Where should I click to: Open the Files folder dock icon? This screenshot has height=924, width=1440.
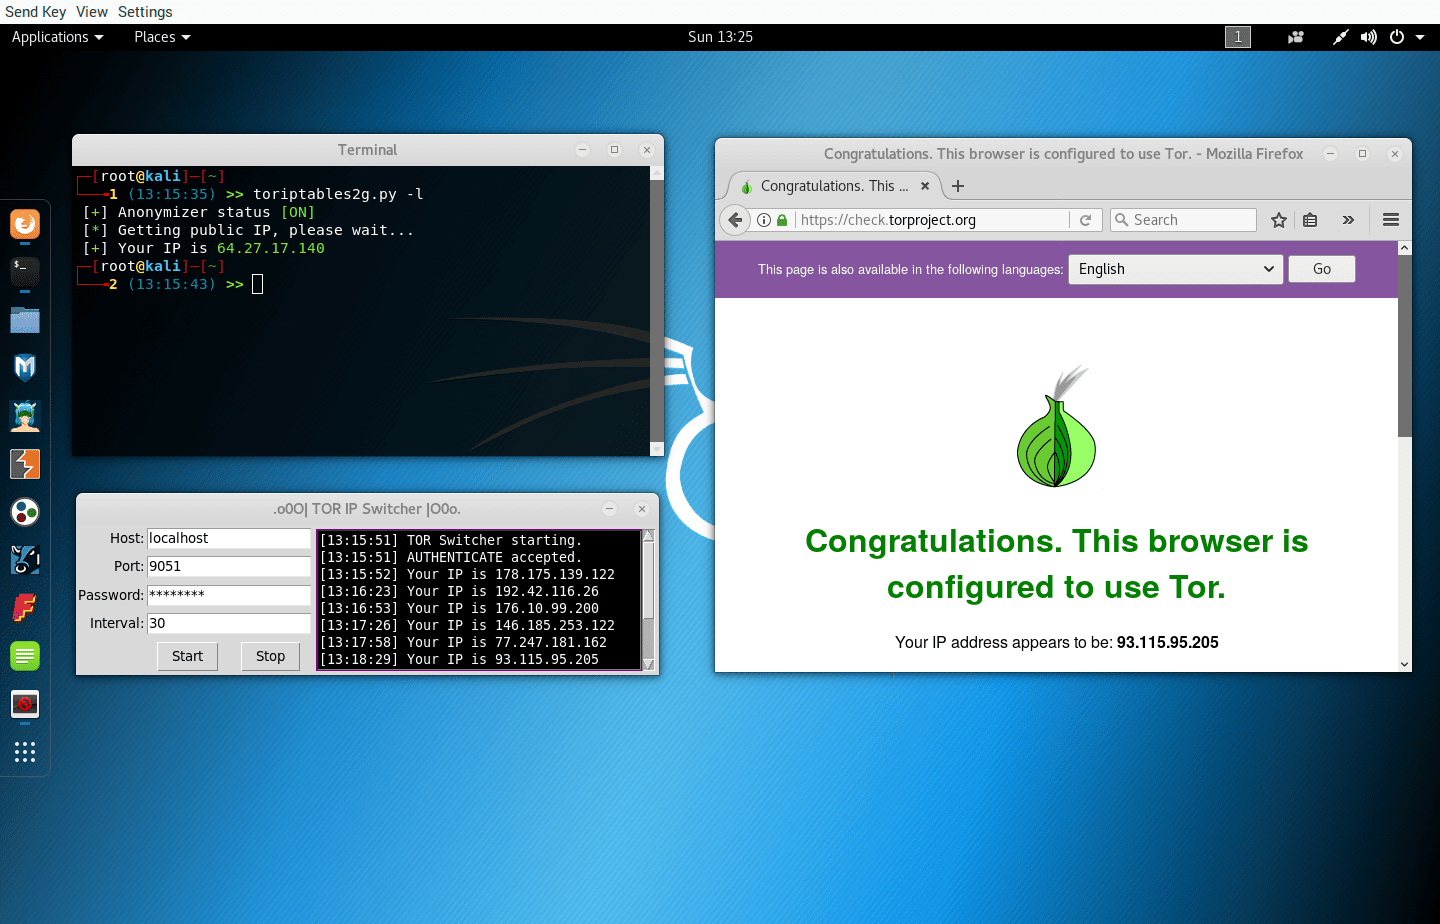25,320
